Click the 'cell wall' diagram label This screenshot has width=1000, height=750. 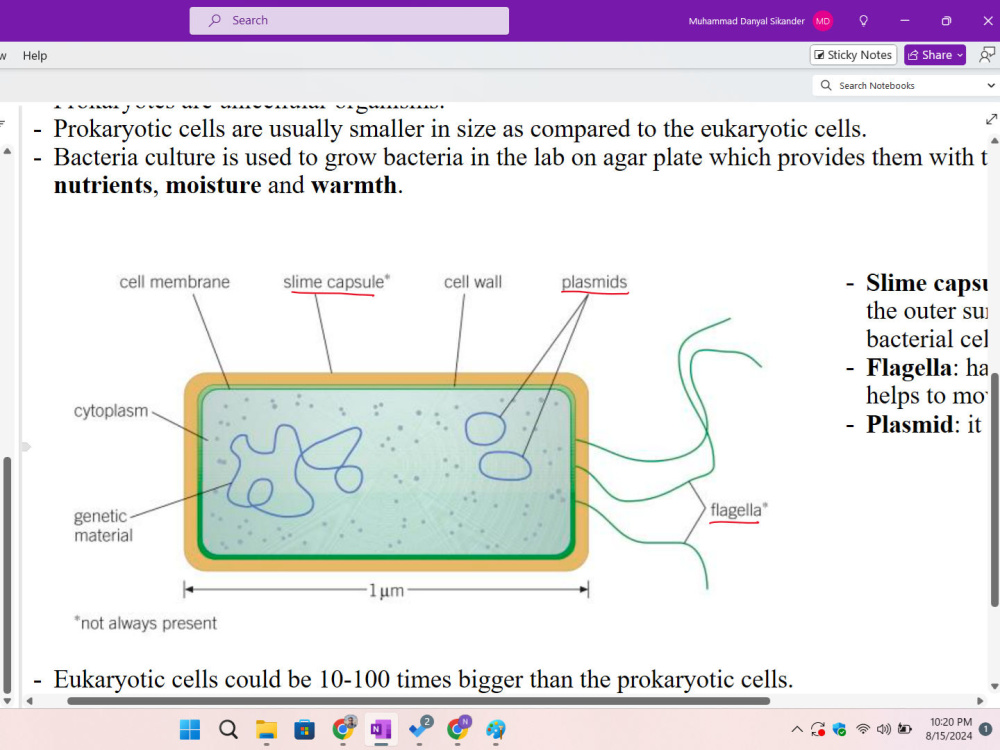tap(473, 282)
